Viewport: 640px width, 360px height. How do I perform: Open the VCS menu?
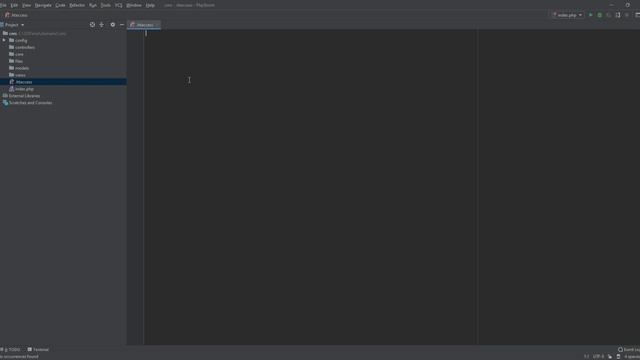tap(118, 5)
